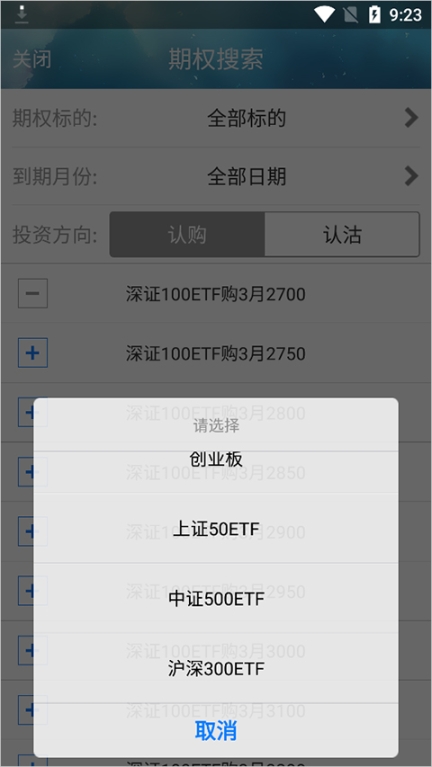The height and width of the screenshot is (767, 432).
Task: Expand 期权标的 chevron arrow
Action: pos(411,118)
